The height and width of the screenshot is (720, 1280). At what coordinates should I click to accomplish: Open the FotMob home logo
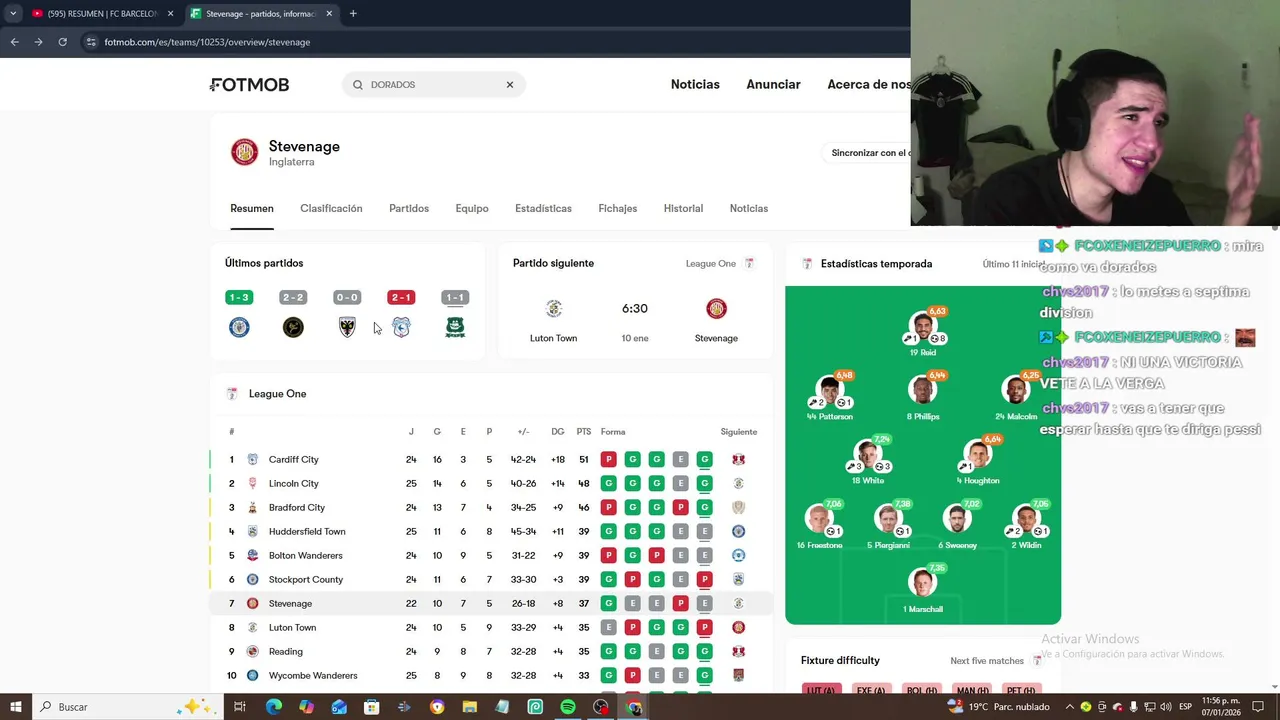tap(249, 85)
